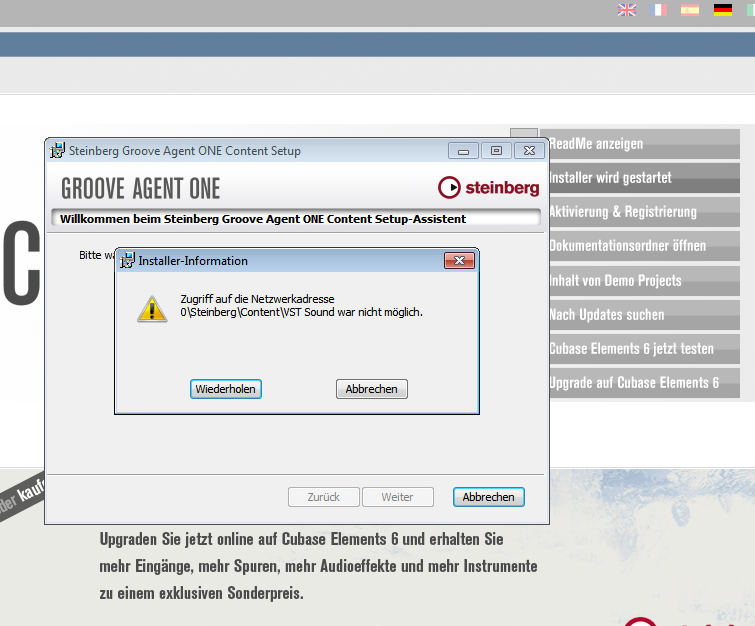This screenshot has width=755, height=626.
Task: Click the disabled Zurück button
Action: tap(324, 497)
